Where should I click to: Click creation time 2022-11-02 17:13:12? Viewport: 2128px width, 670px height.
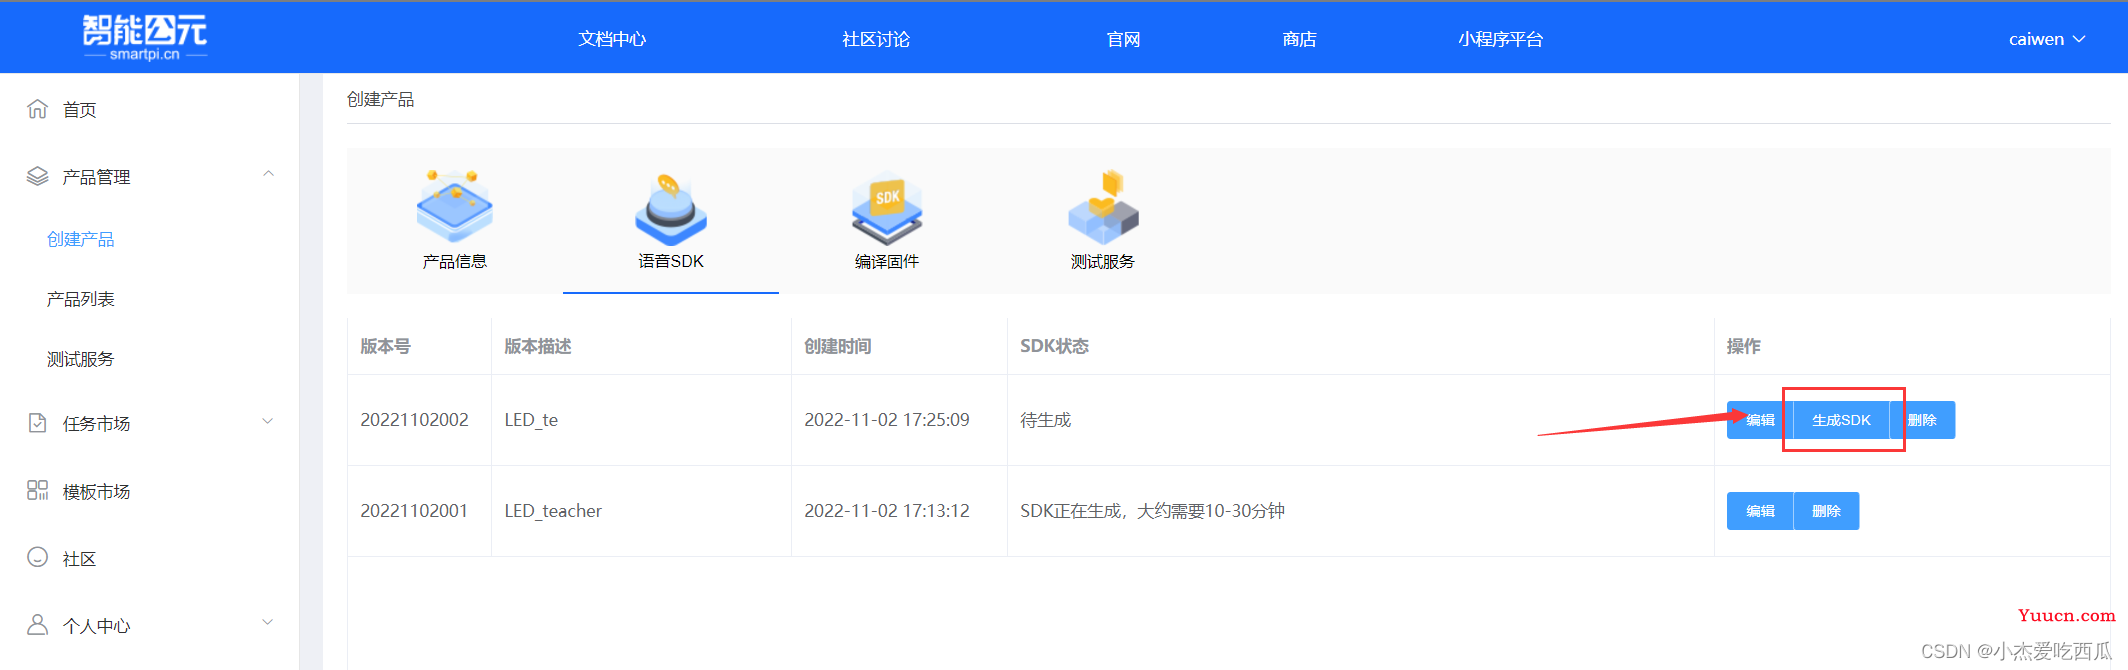click(x=887, y=511)
